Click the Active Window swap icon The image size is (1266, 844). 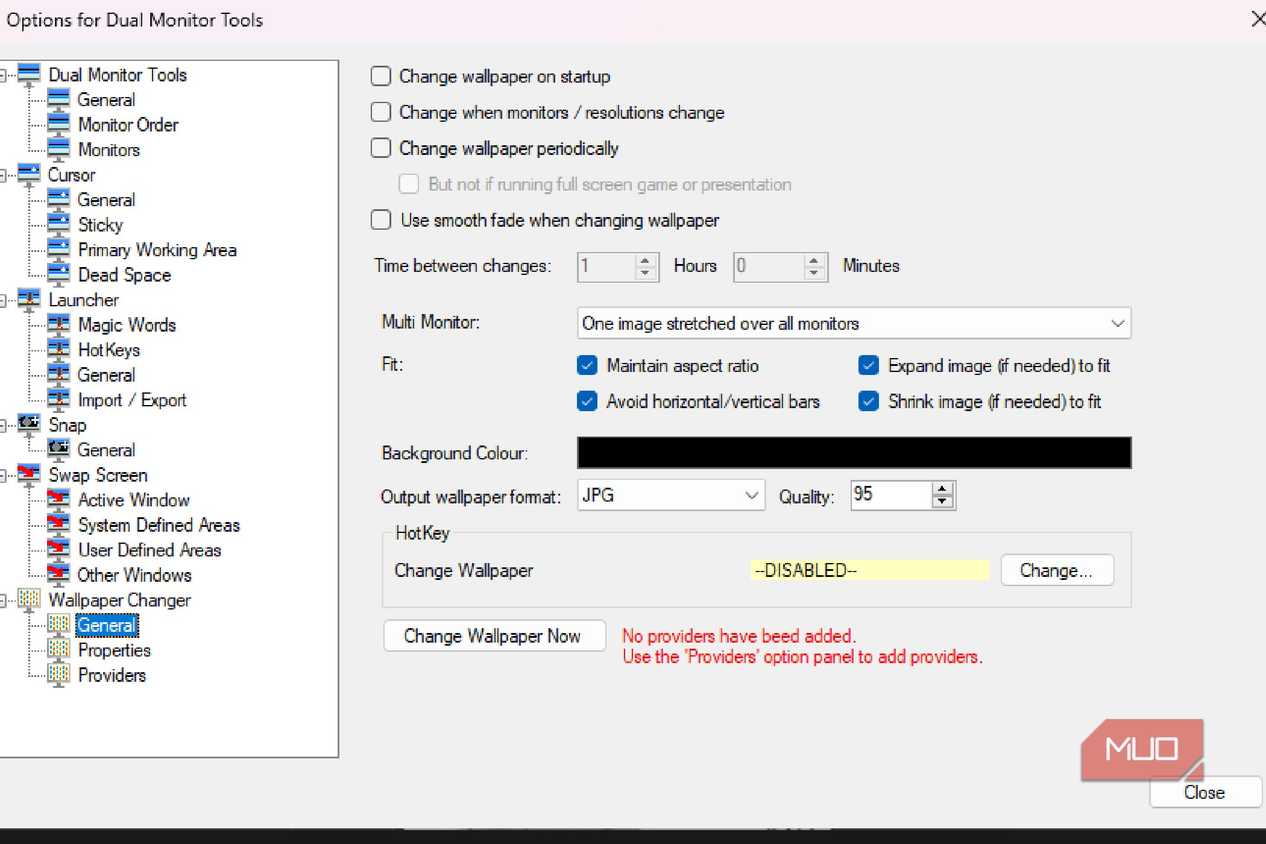(x=59, y=499)
